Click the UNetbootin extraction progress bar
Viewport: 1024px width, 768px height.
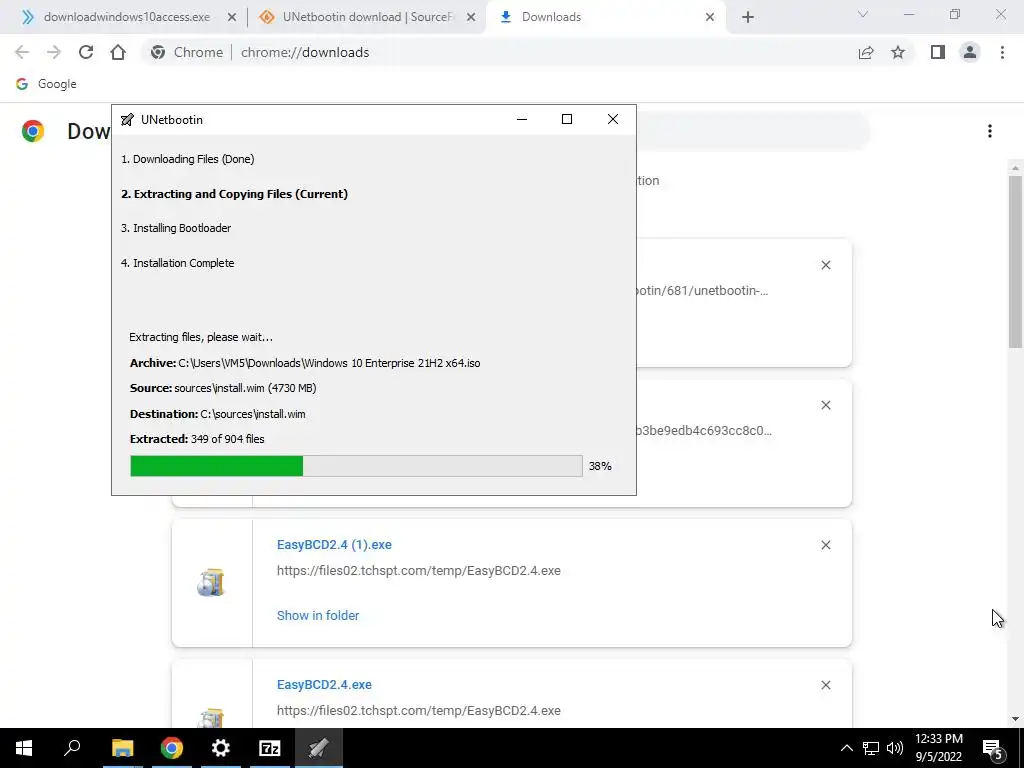[356, 466]
